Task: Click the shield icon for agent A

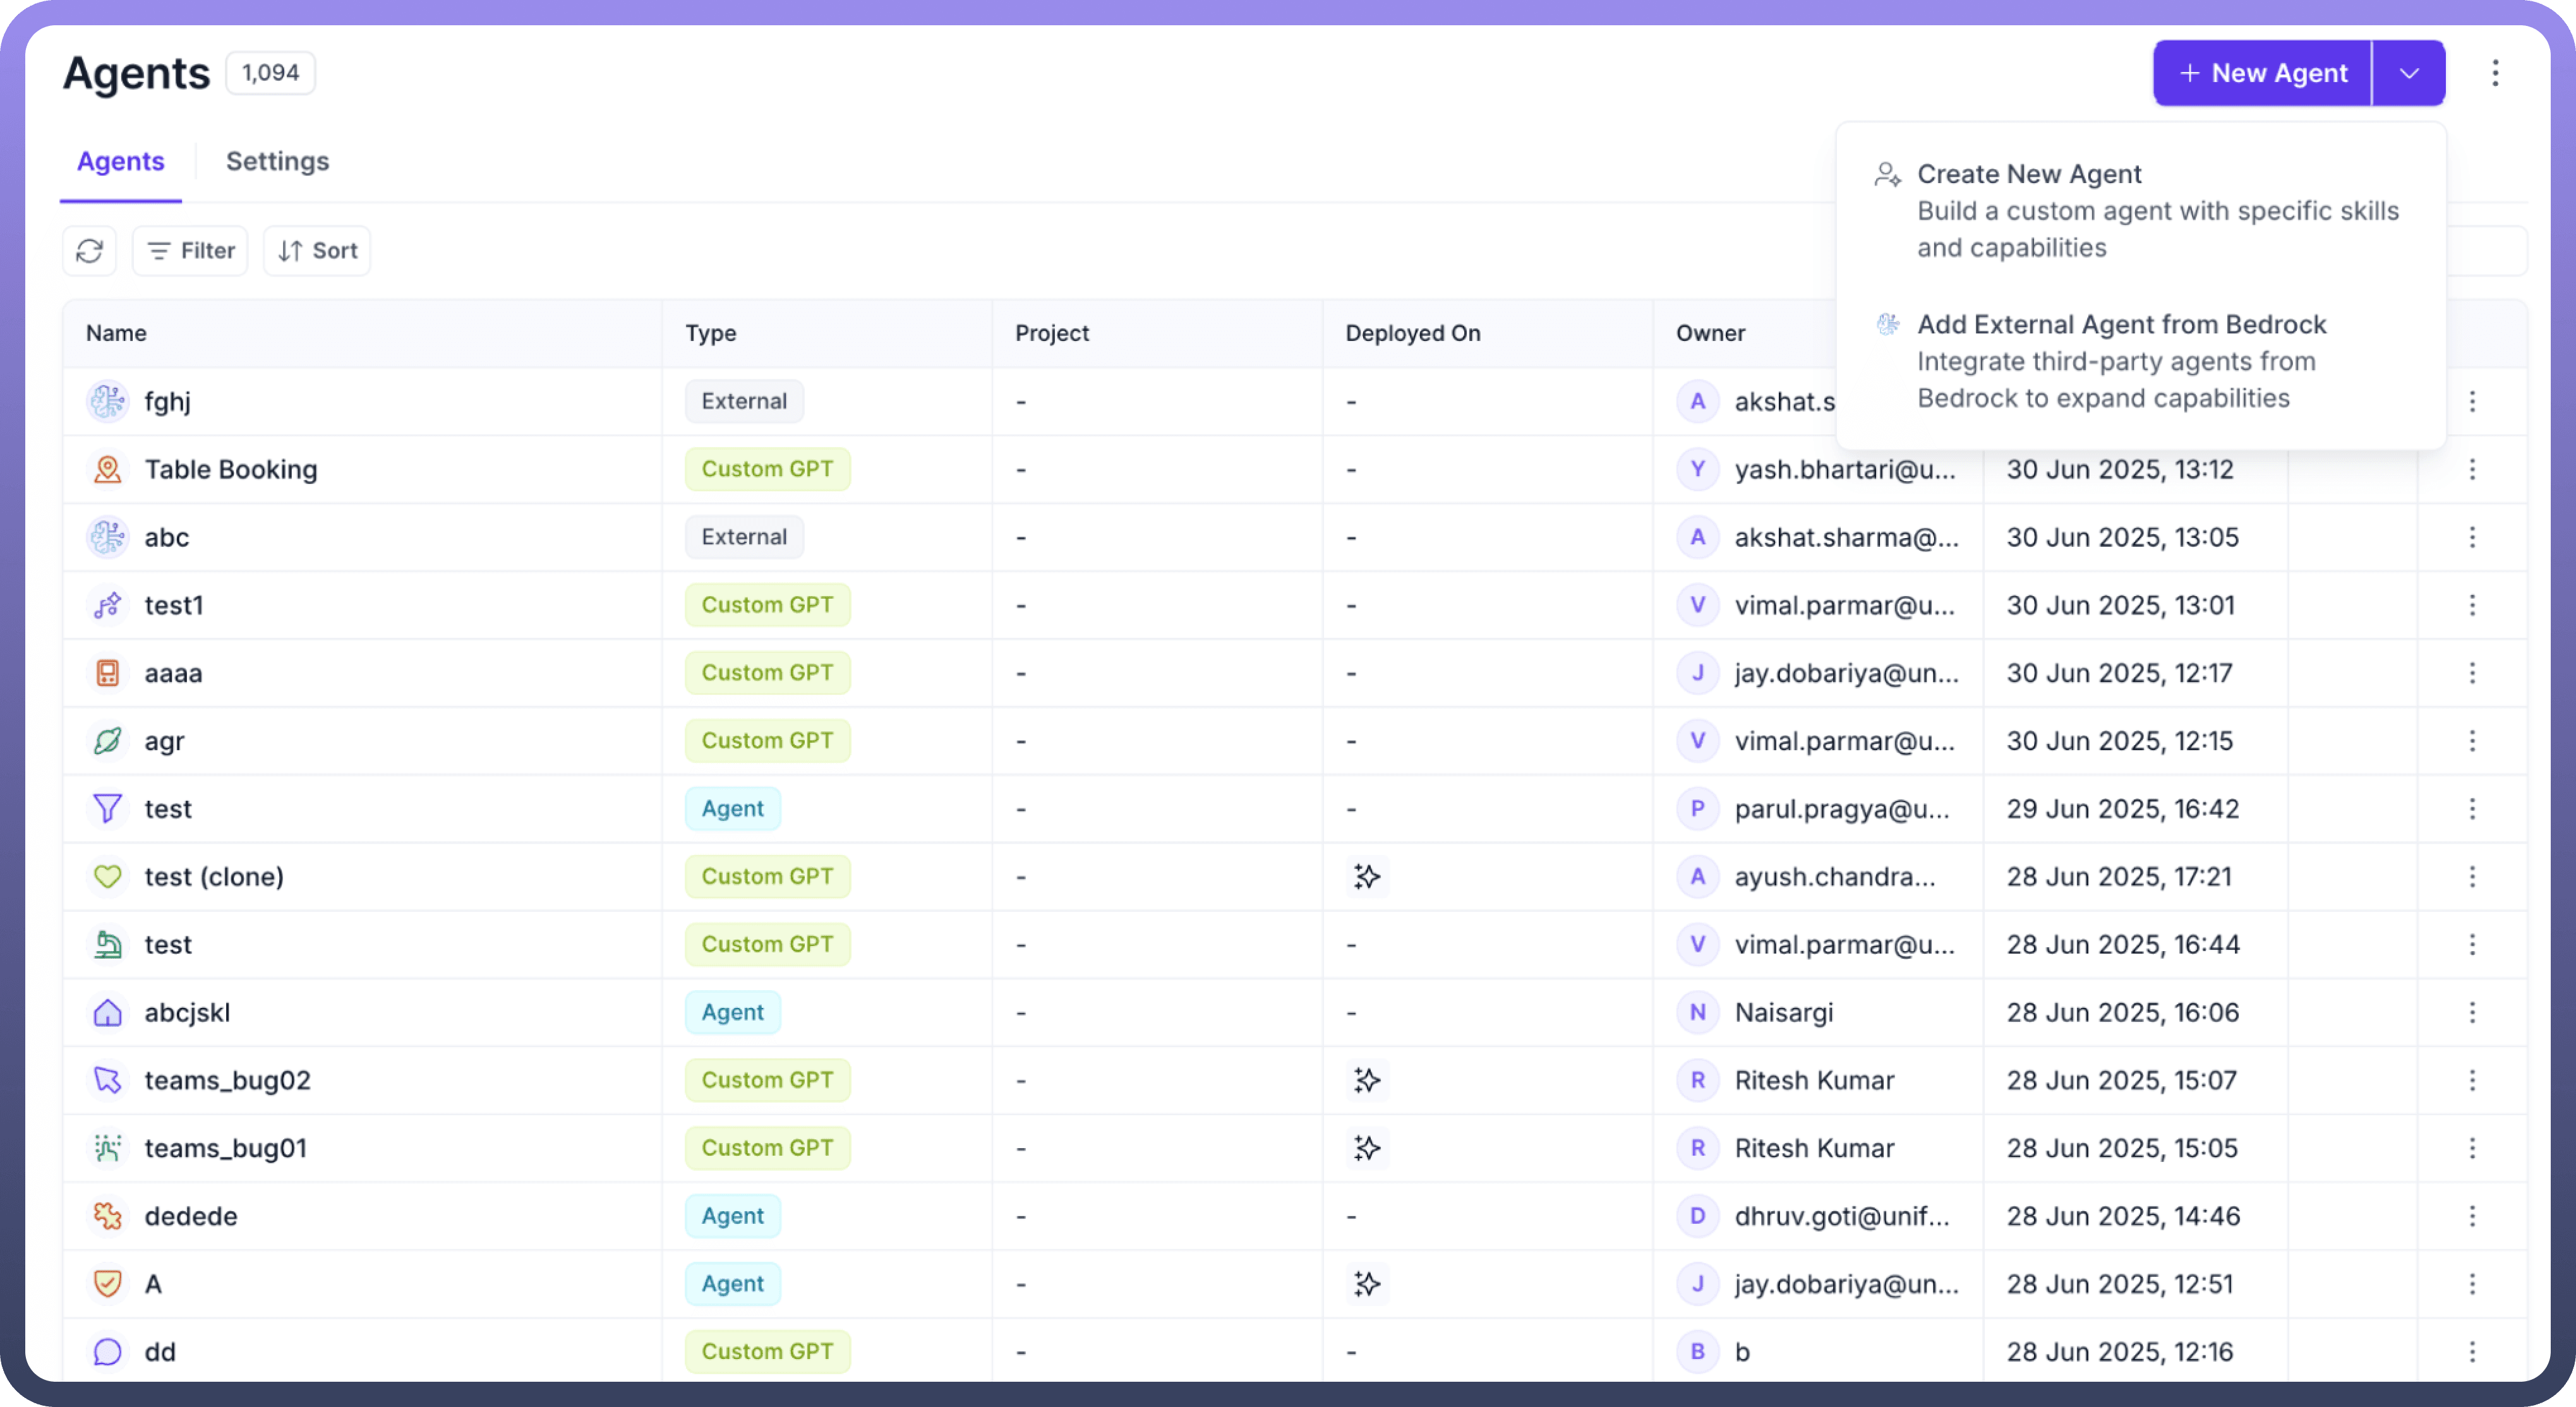Action: 107,1284
